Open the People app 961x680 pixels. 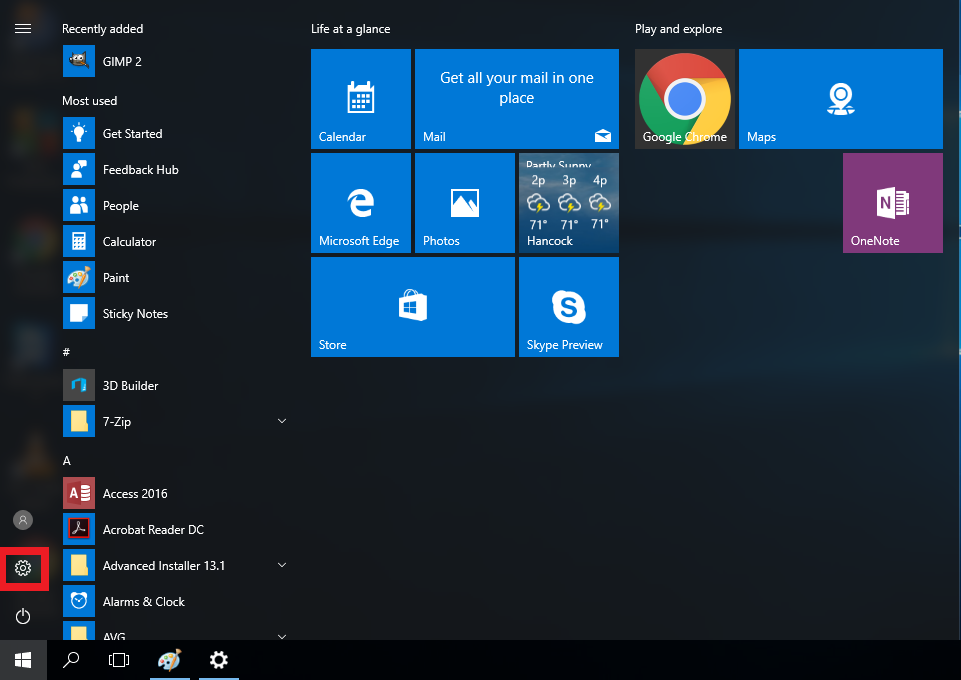coord(175,206)
